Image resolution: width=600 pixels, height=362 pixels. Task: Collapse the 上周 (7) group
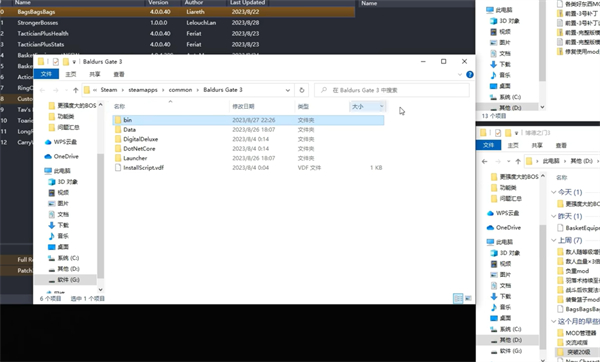coord(553,240)
